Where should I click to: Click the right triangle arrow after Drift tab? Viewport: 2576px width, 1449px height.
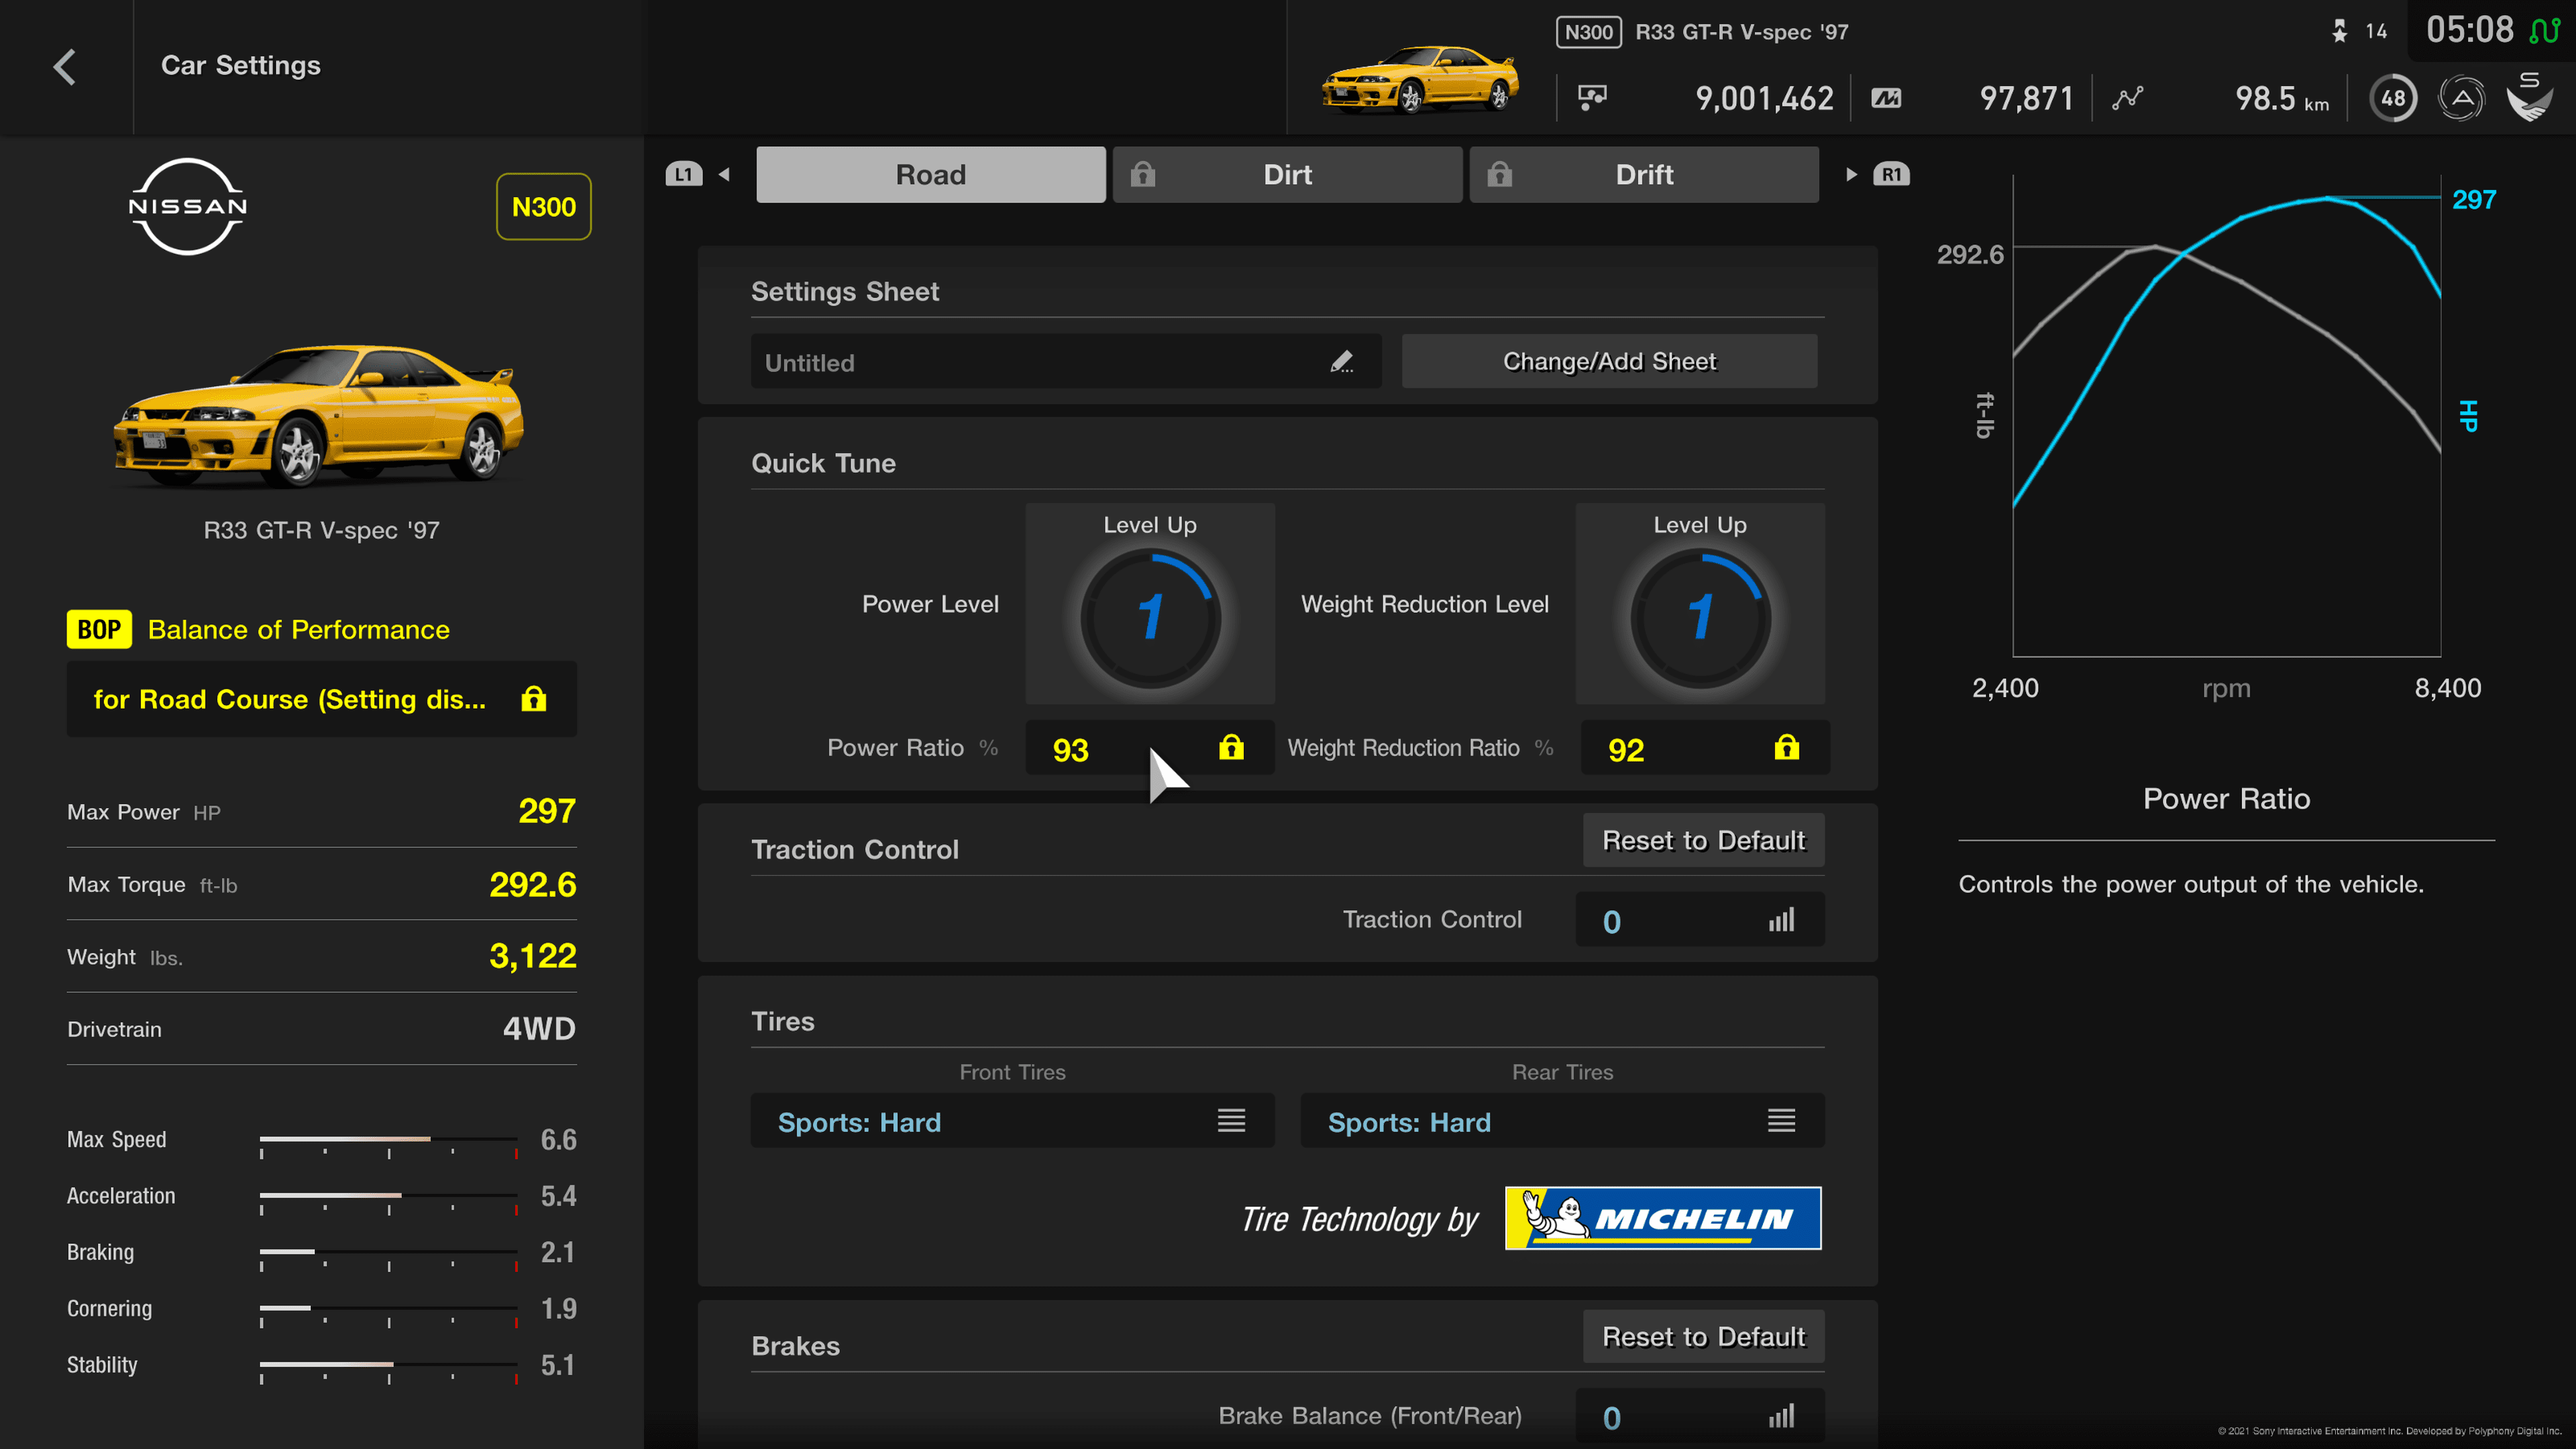point(1851,174)
